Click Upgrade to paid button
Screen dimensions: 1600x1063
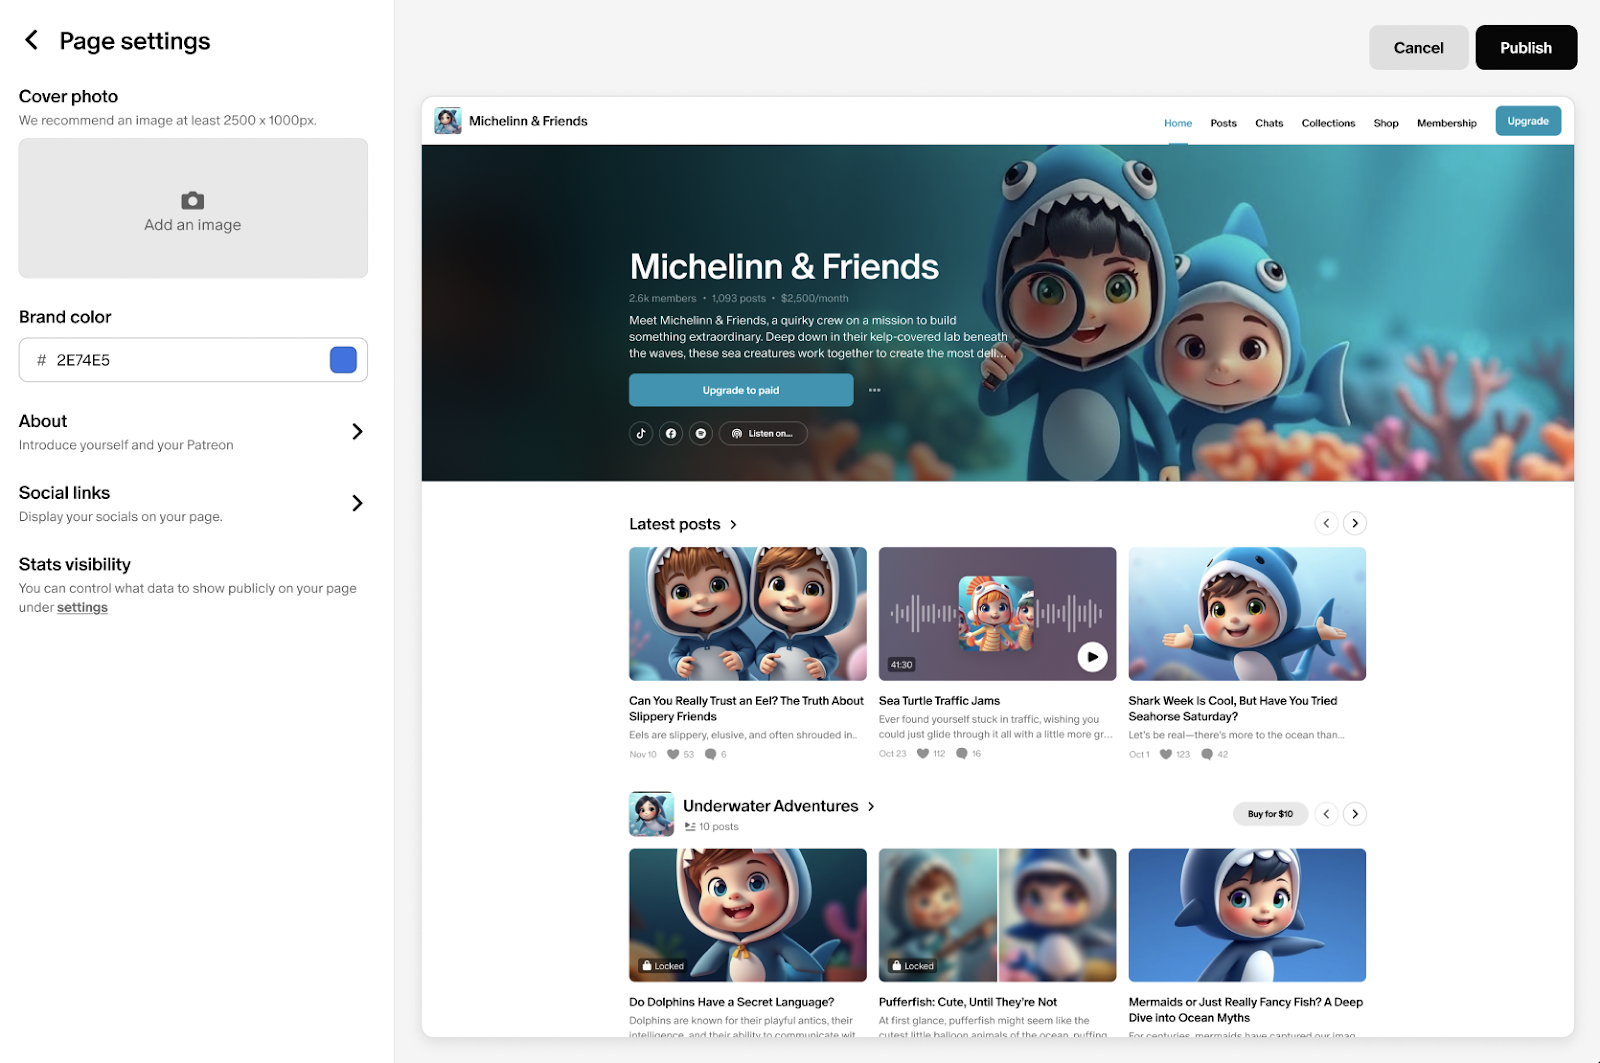click(x=741, y=390)
